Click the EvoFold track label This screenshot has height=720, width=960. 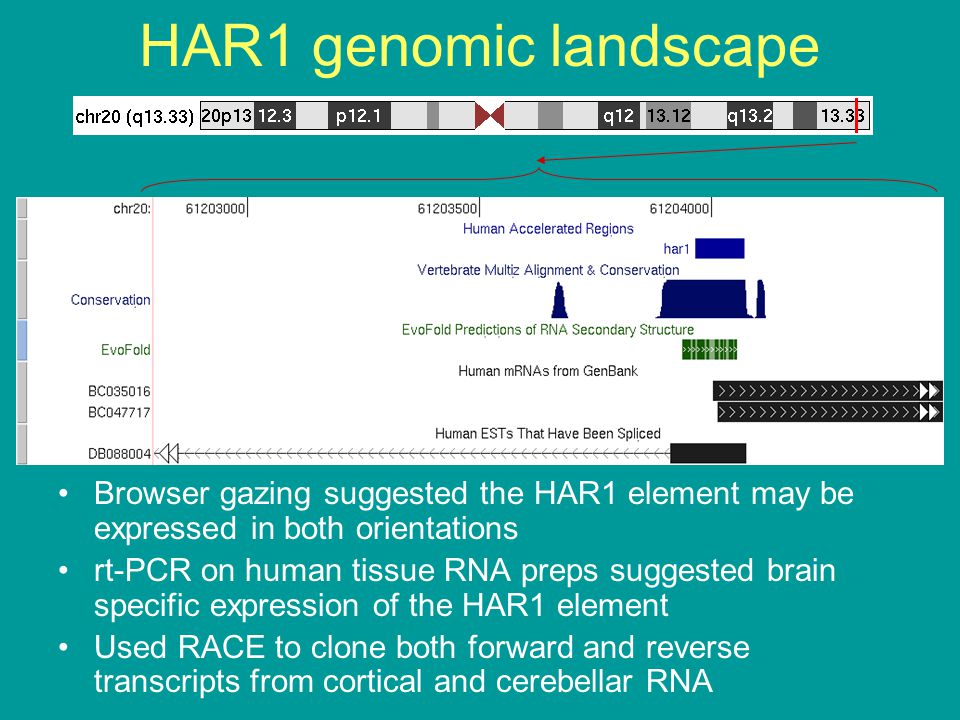click(x=126, y=350)
